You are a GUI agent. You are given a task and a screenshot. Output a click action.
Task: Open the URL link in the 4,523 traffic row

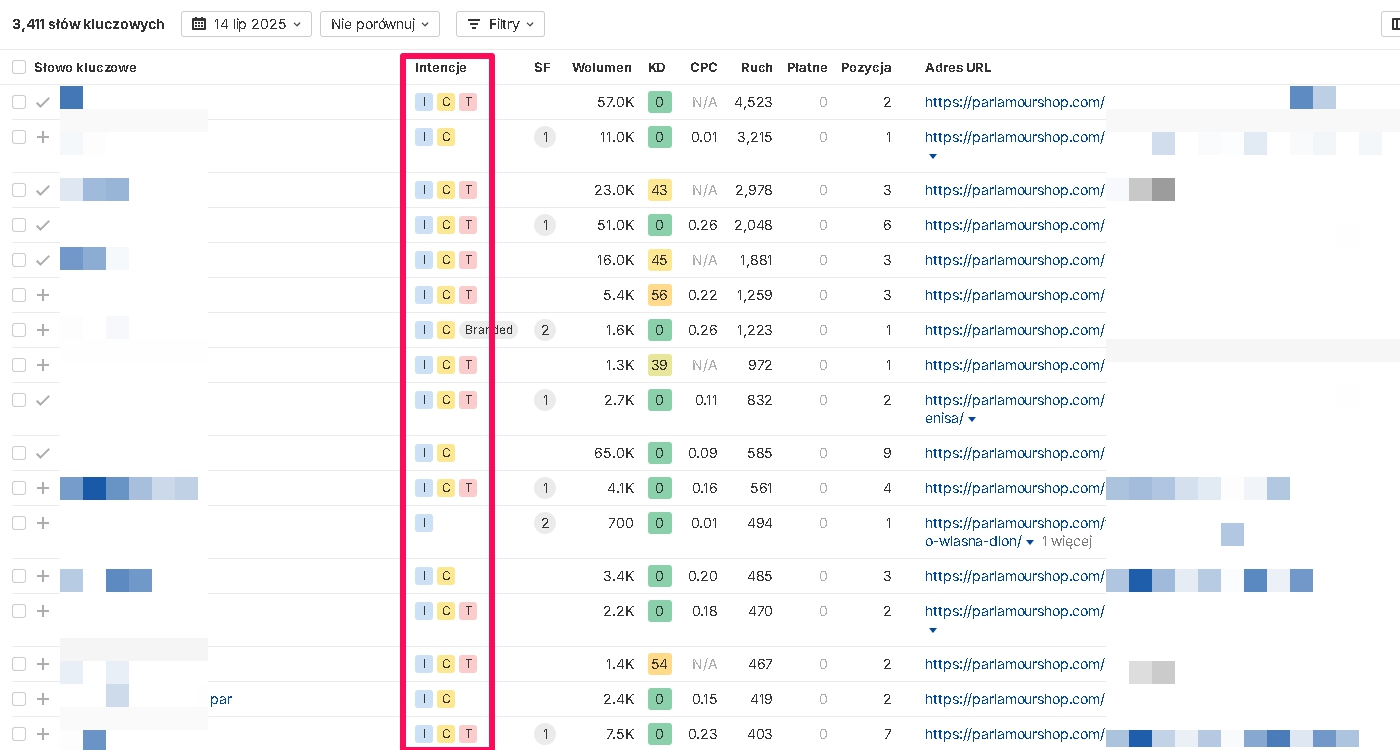coord(1014,102)
